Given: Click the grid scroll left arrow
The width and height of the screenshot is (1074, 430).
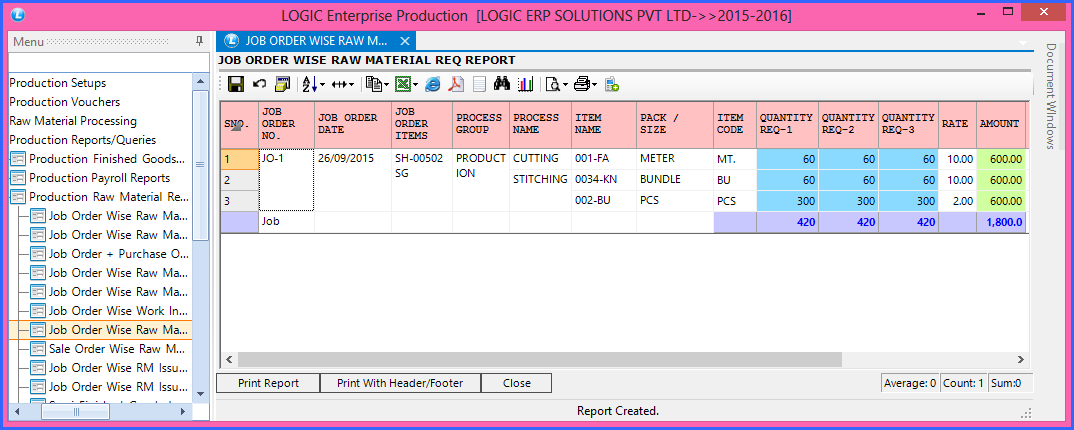Looking at the screenshot, I should pos(229,359).
